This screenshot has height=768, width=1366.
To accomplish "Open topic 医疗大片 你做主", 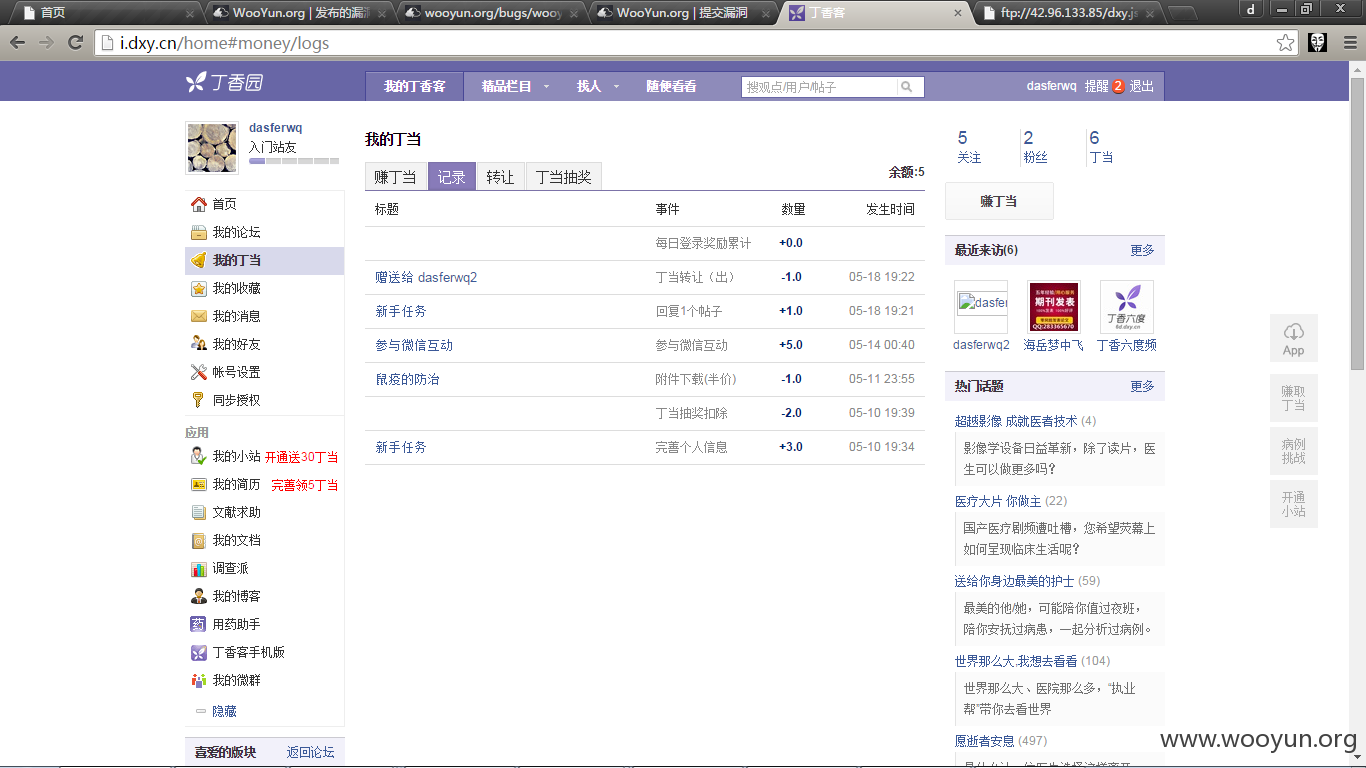I will coord(998,501).
